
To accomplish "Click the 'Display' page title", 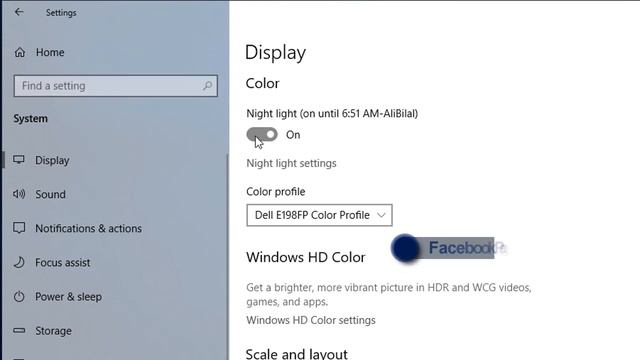I will (276, 53).
